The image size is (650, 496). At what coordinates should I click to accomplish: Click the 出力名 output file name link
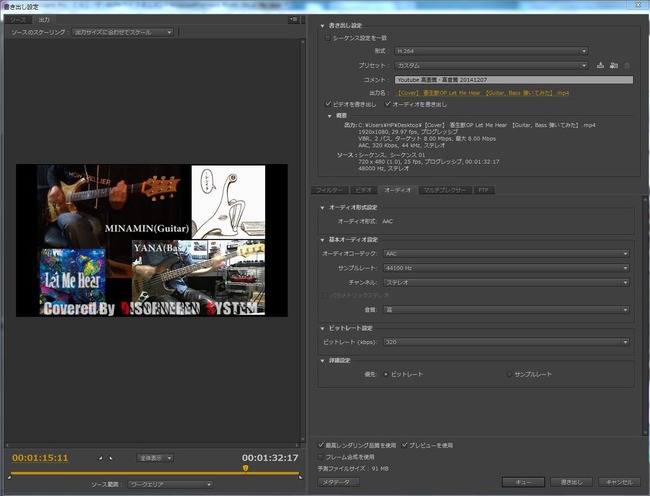(x=483, y=93)
